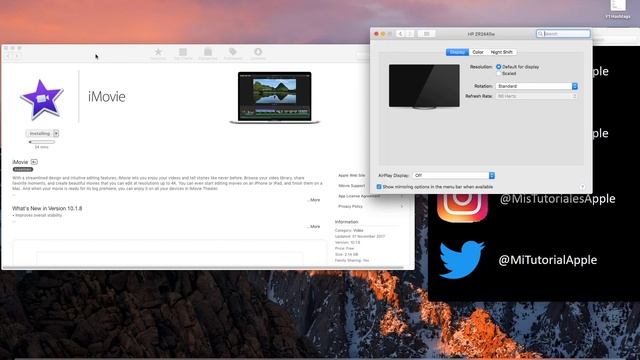
Task: Open the Privacy Policy link
Action: coord(350,207)
